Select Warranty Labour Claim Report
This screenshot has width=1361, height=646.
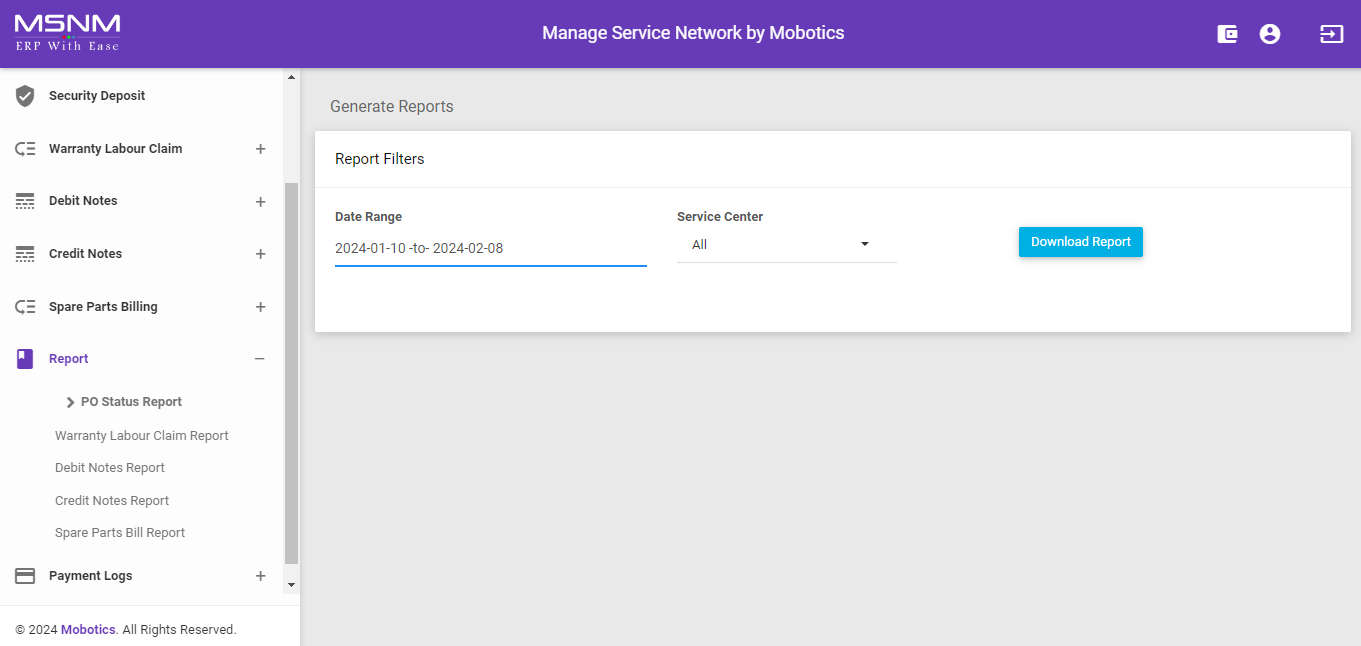(x=142, y=436)
